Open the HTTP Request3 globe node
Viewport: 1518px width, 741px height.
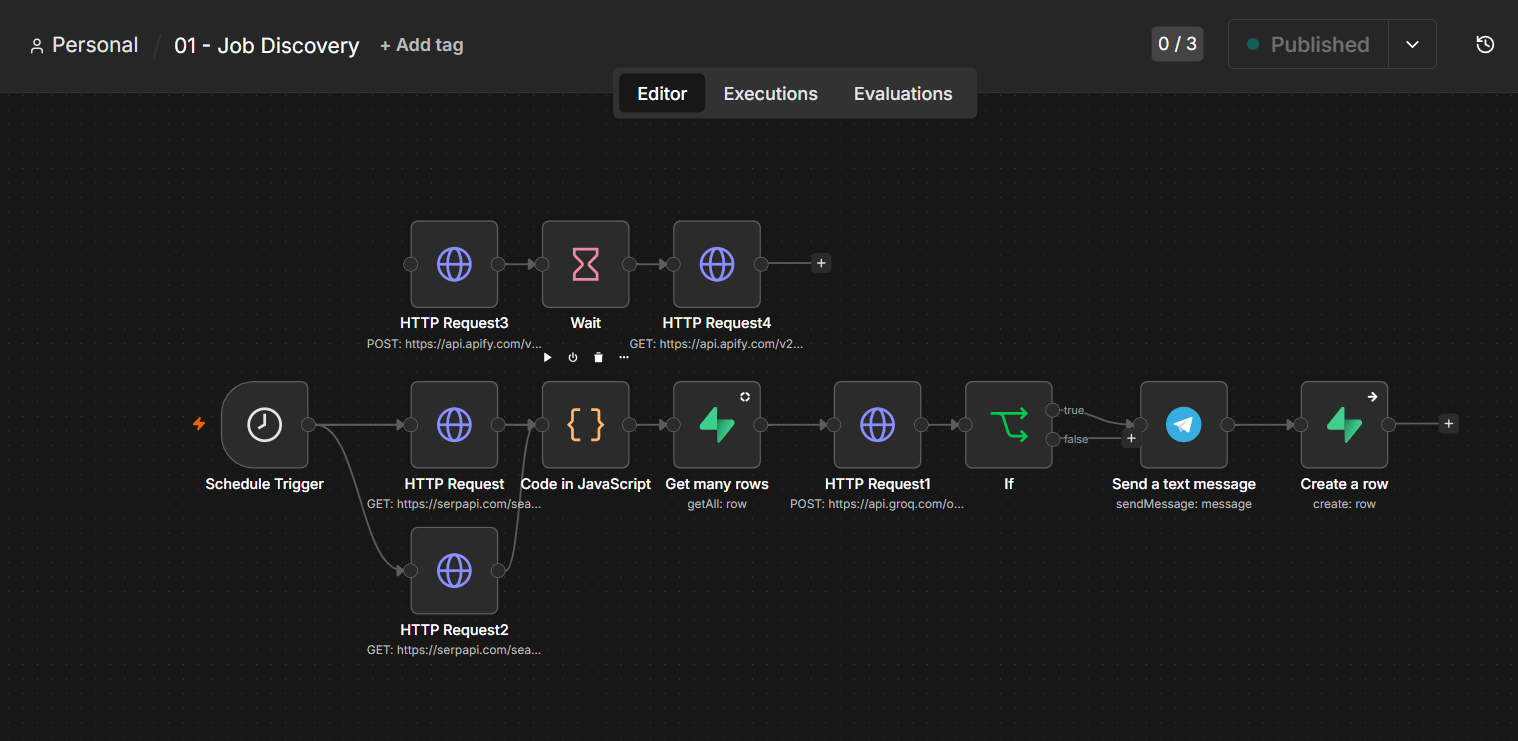[454, 264]
